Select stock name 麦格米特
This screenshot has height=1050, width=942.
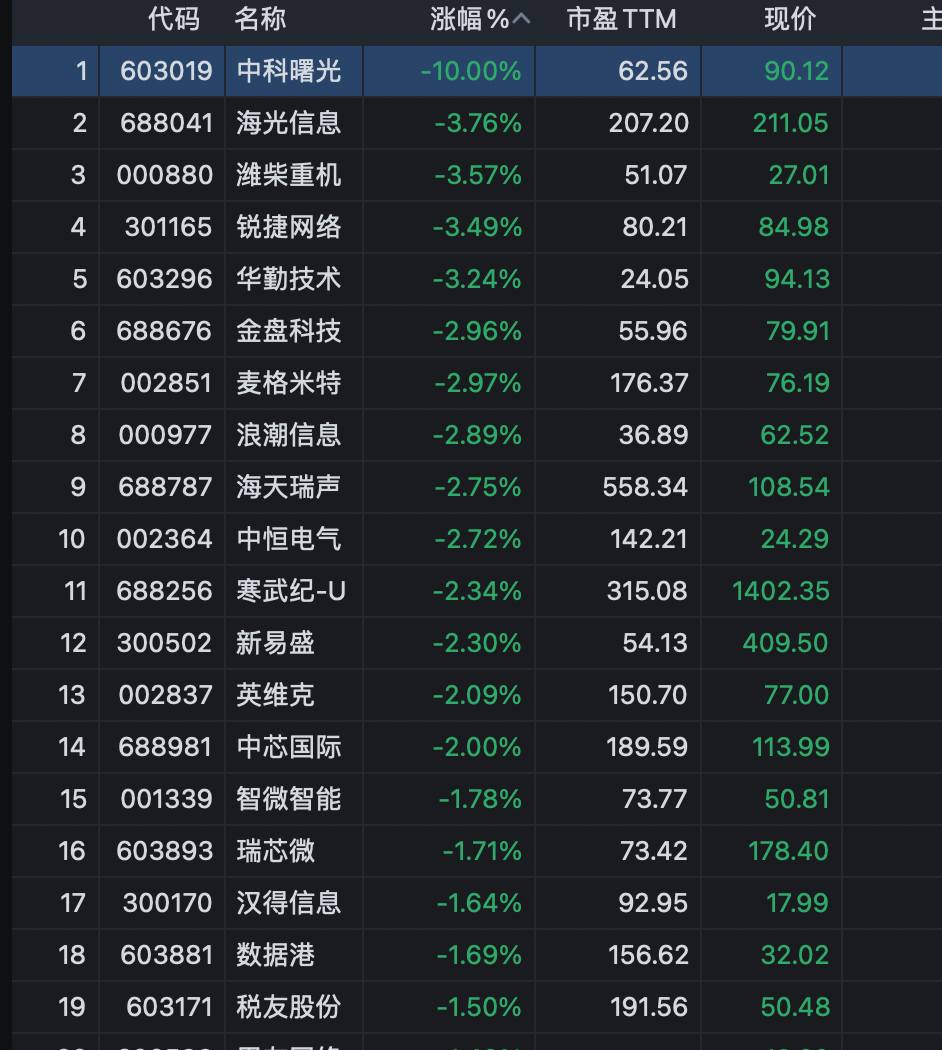pos(289,383)
